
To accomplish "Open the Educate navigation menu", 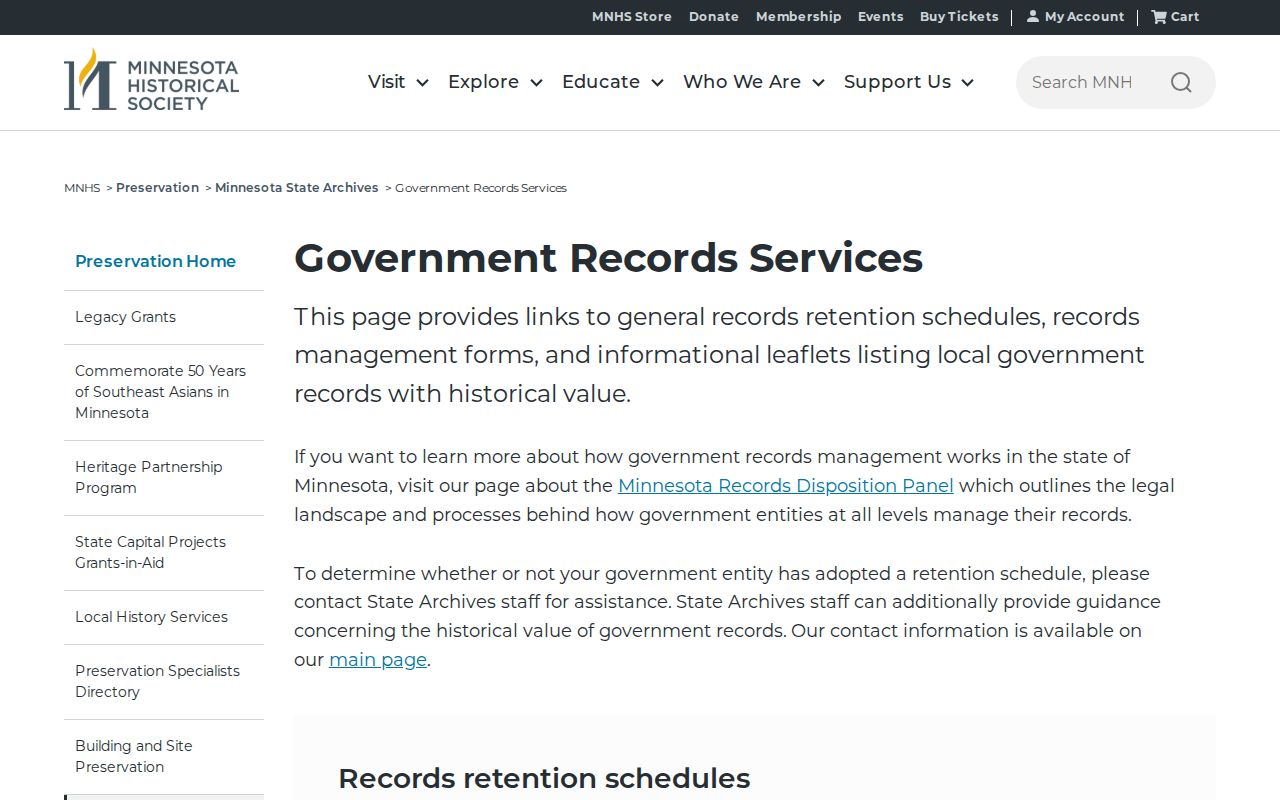I will point(601,82).
